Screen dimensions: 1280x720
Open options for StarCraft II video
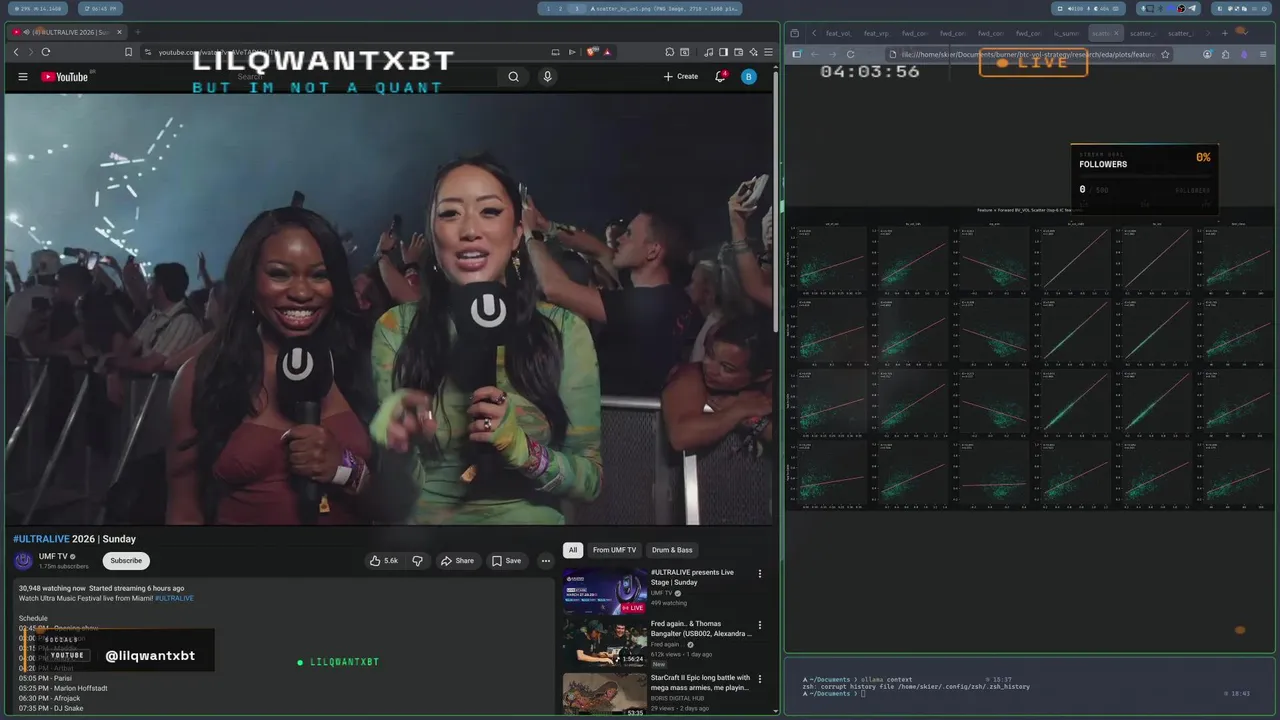point(759,679)
